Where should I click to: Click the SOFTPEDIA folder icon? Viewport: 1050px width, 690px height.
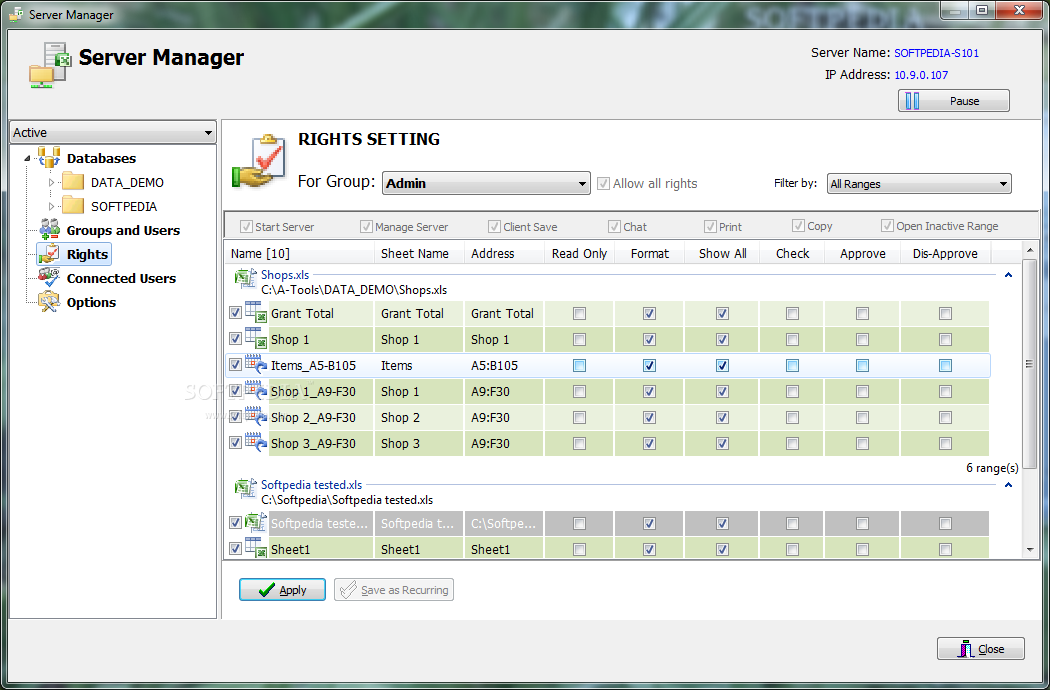tap(73, 206)
